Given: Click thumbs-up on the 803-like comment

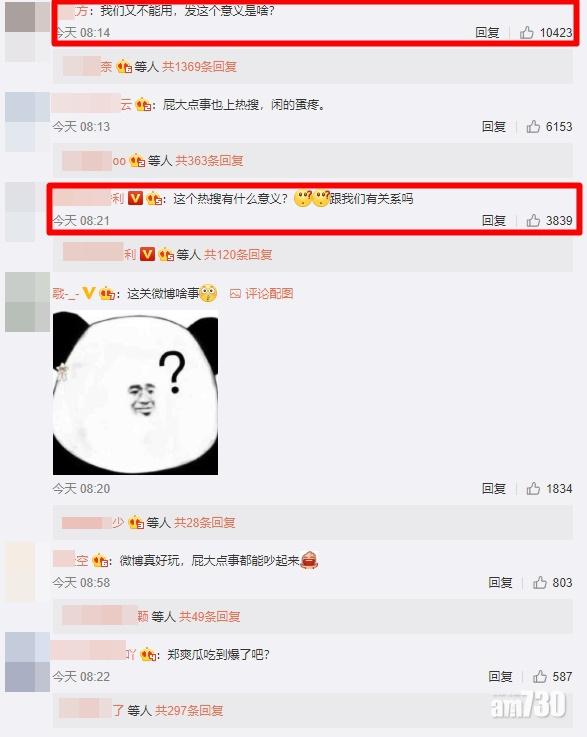Looking at the screenshot, I should point(540,583).
